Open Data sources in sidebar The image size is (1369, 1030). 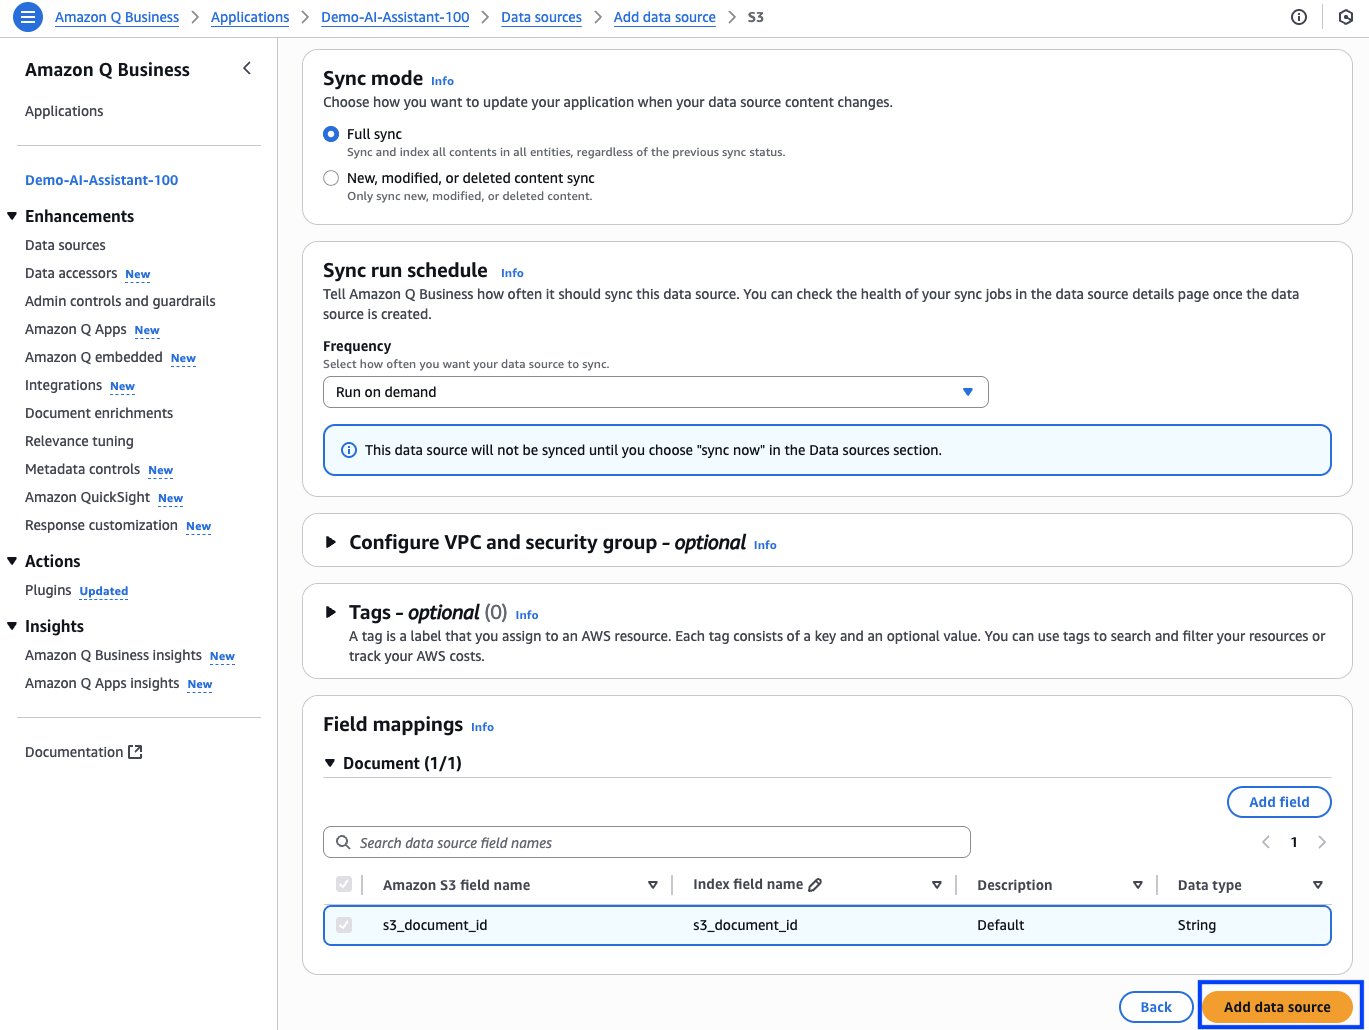(65, 245)
